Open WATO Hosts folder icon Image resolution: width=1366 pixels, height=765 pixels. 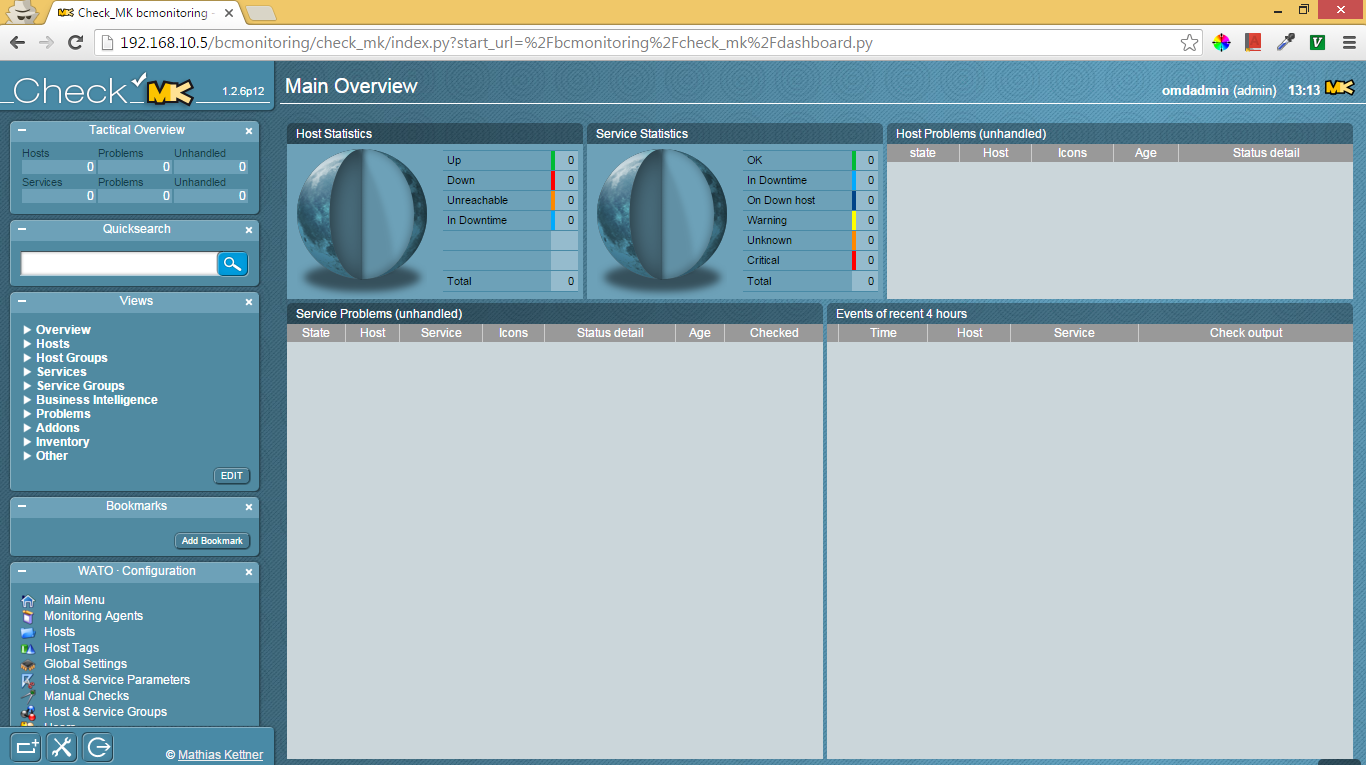[28, 633]
